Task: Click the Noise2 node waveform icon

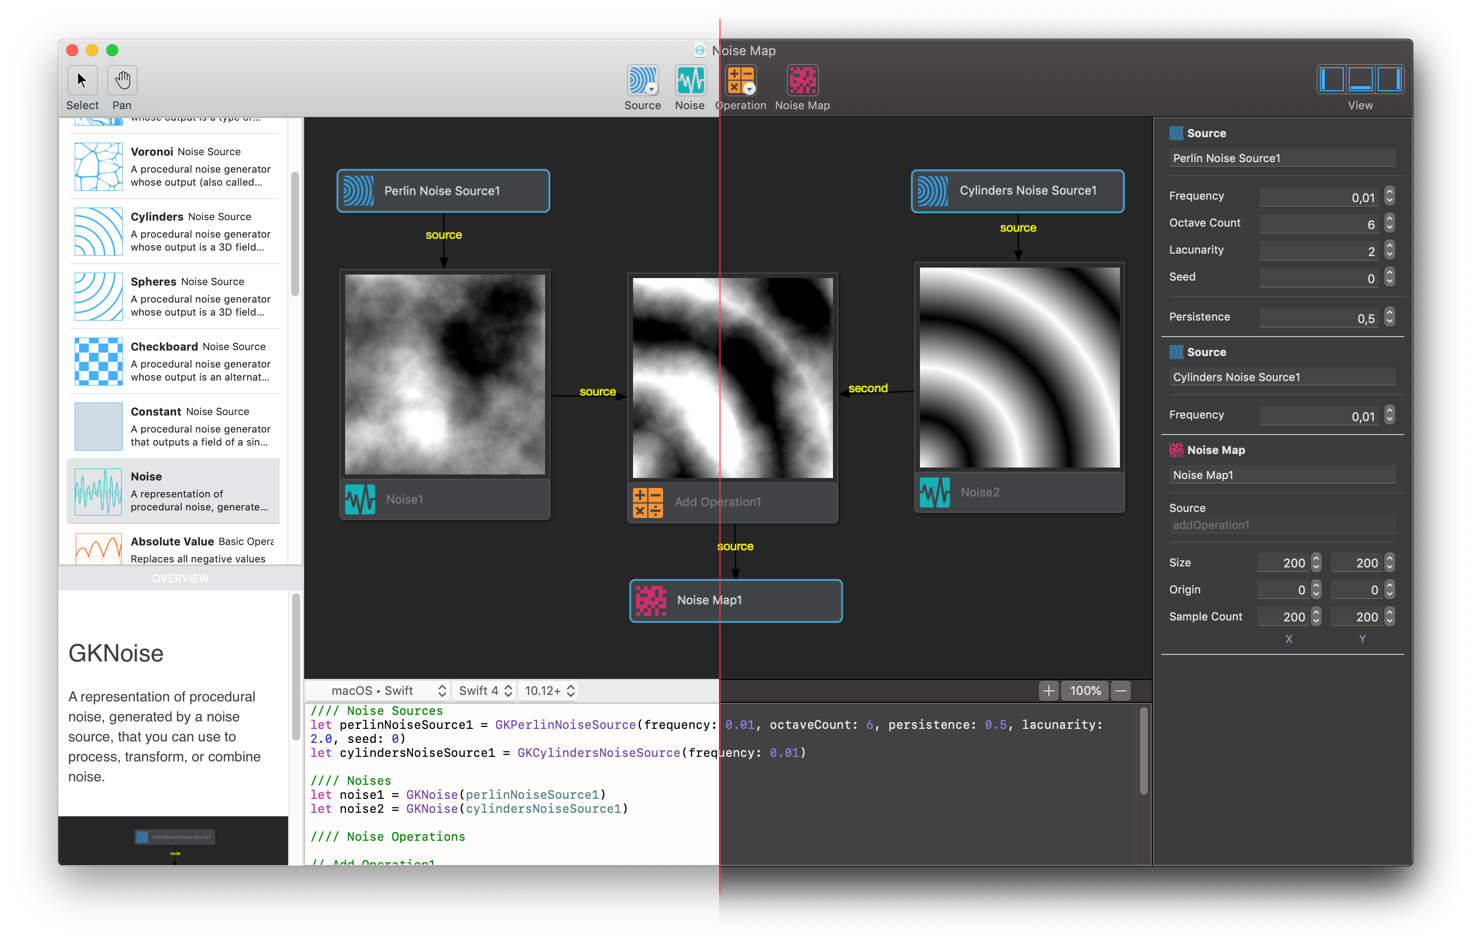Action: [935, 492]
